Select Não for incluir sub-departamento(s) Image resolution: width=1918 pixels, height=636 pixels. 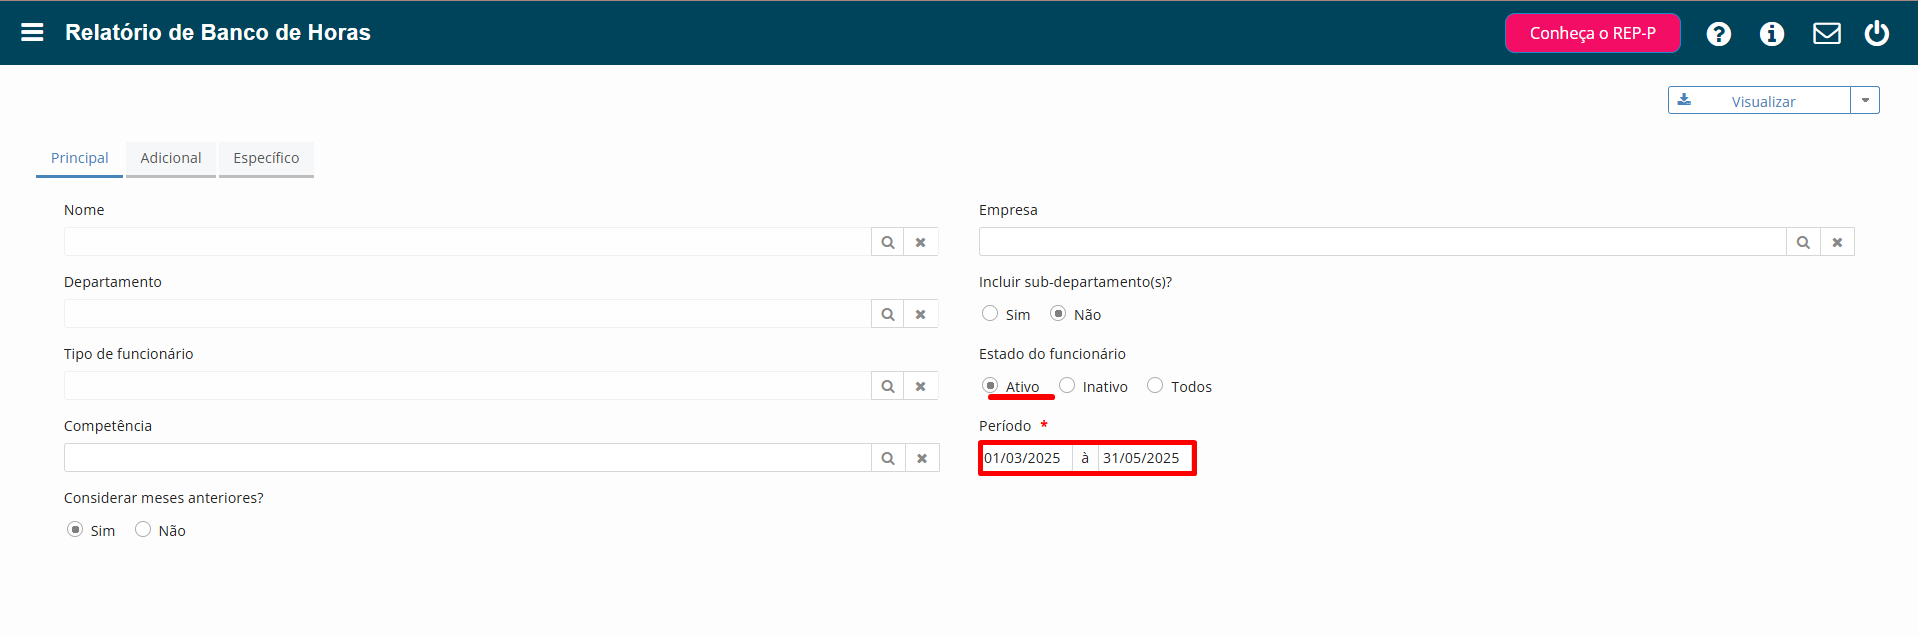(x=1058, y=313)
